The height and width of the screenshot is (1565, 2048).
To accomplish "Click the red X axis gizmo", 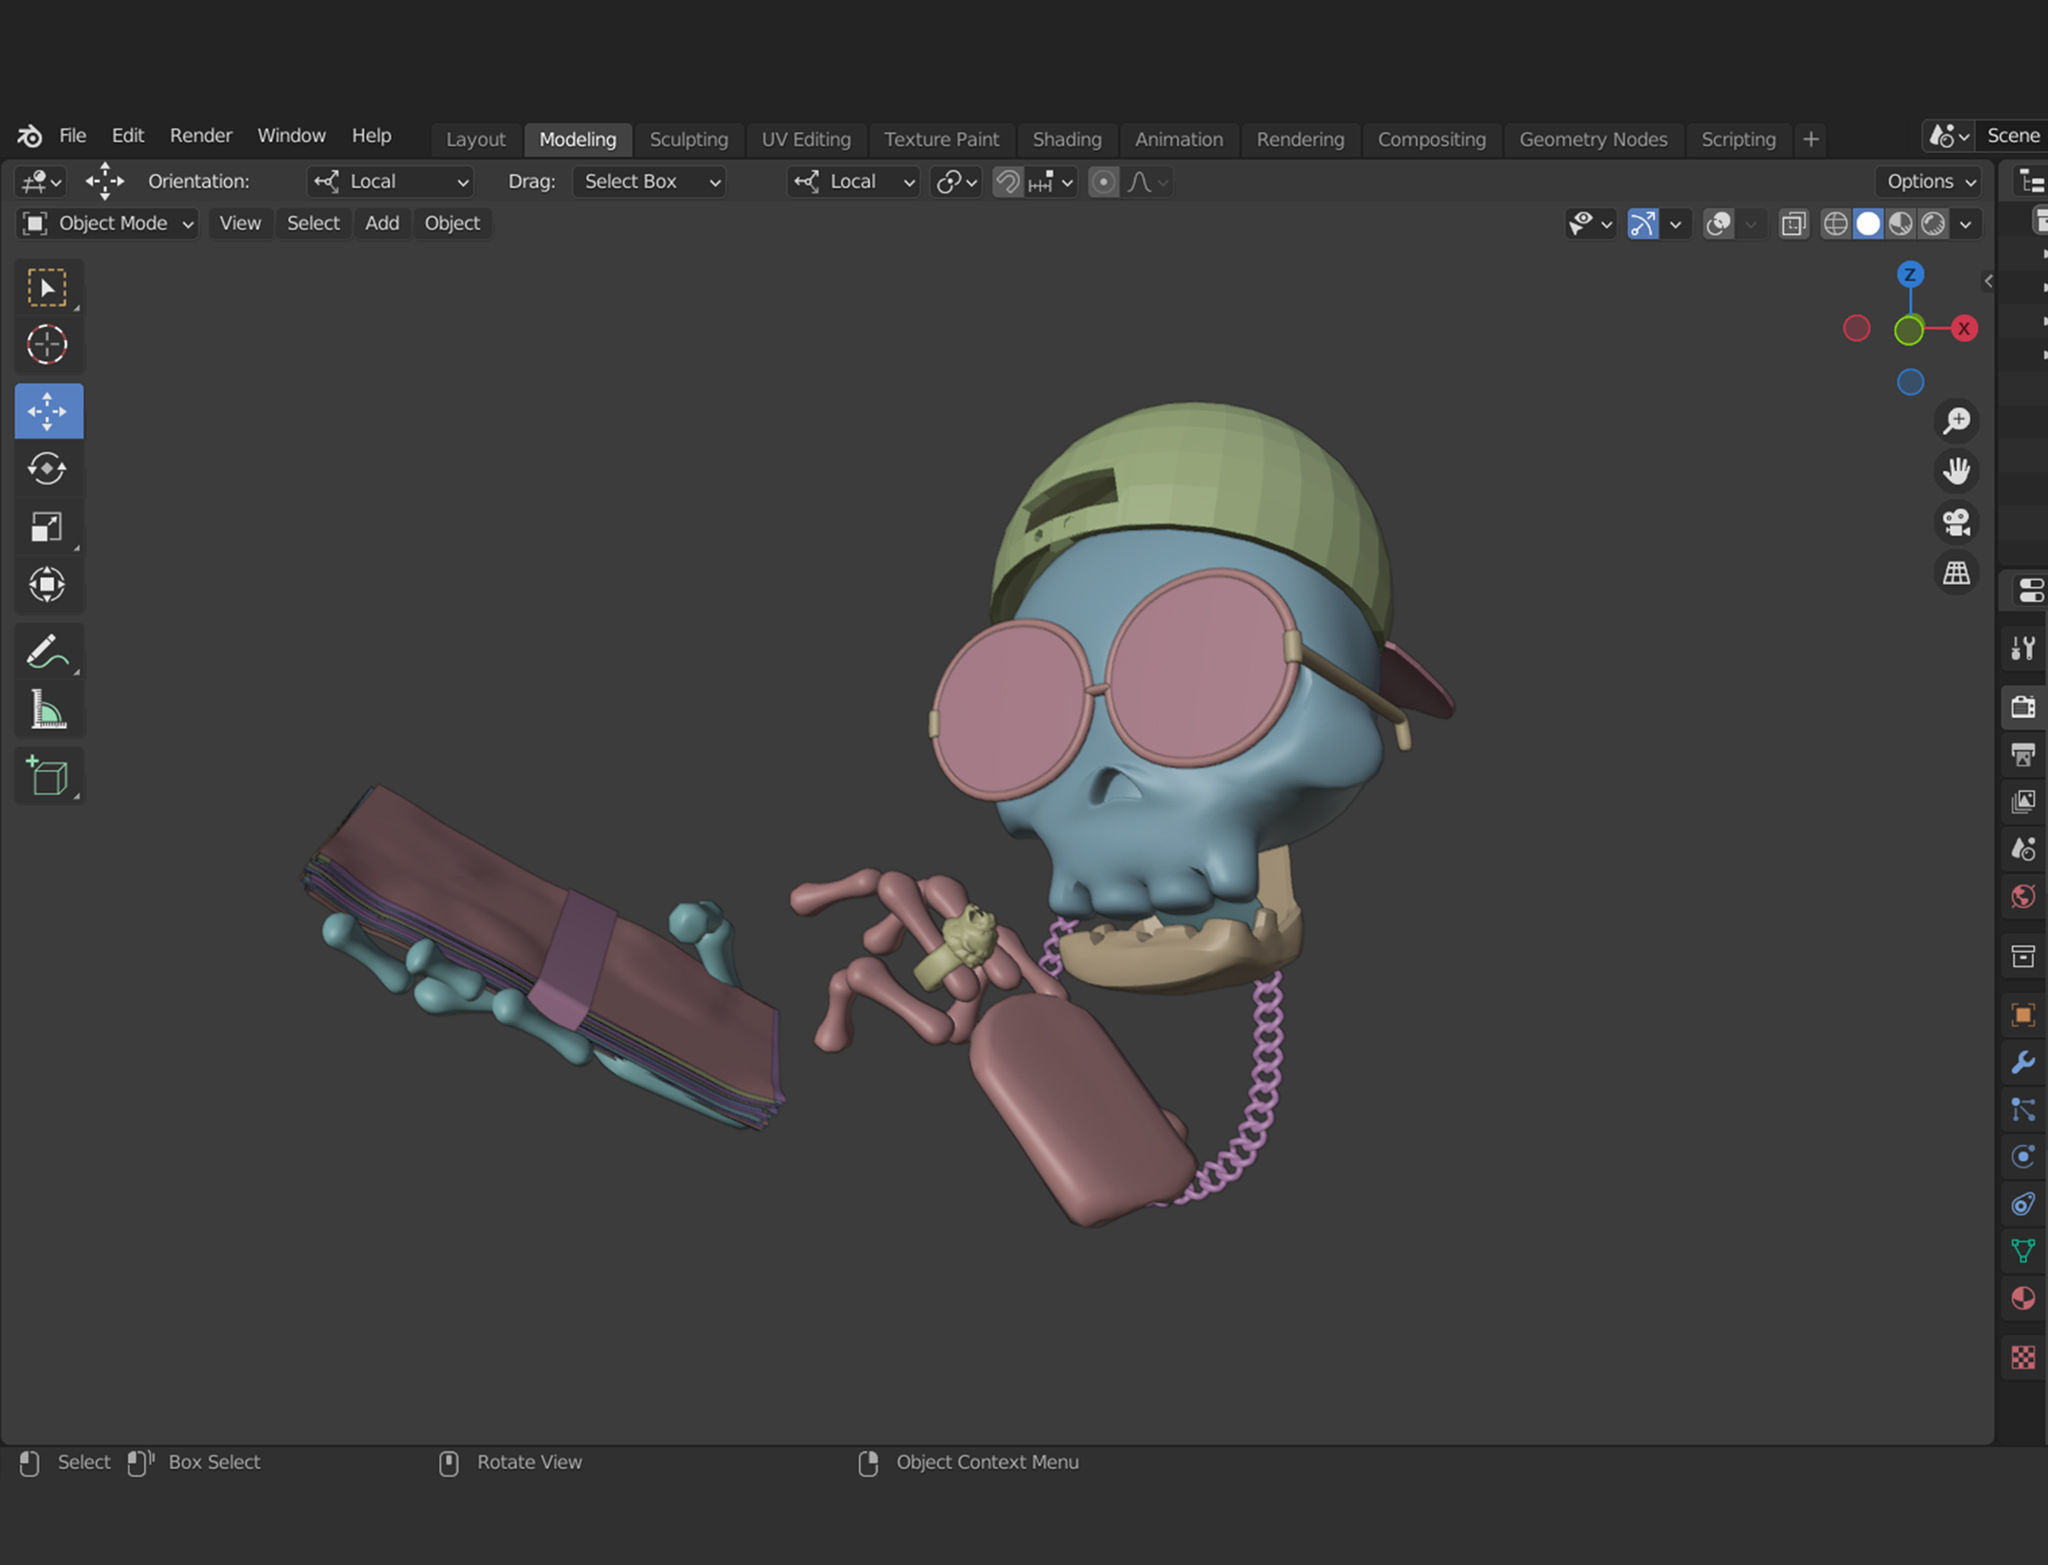I will pos(1964,328).
